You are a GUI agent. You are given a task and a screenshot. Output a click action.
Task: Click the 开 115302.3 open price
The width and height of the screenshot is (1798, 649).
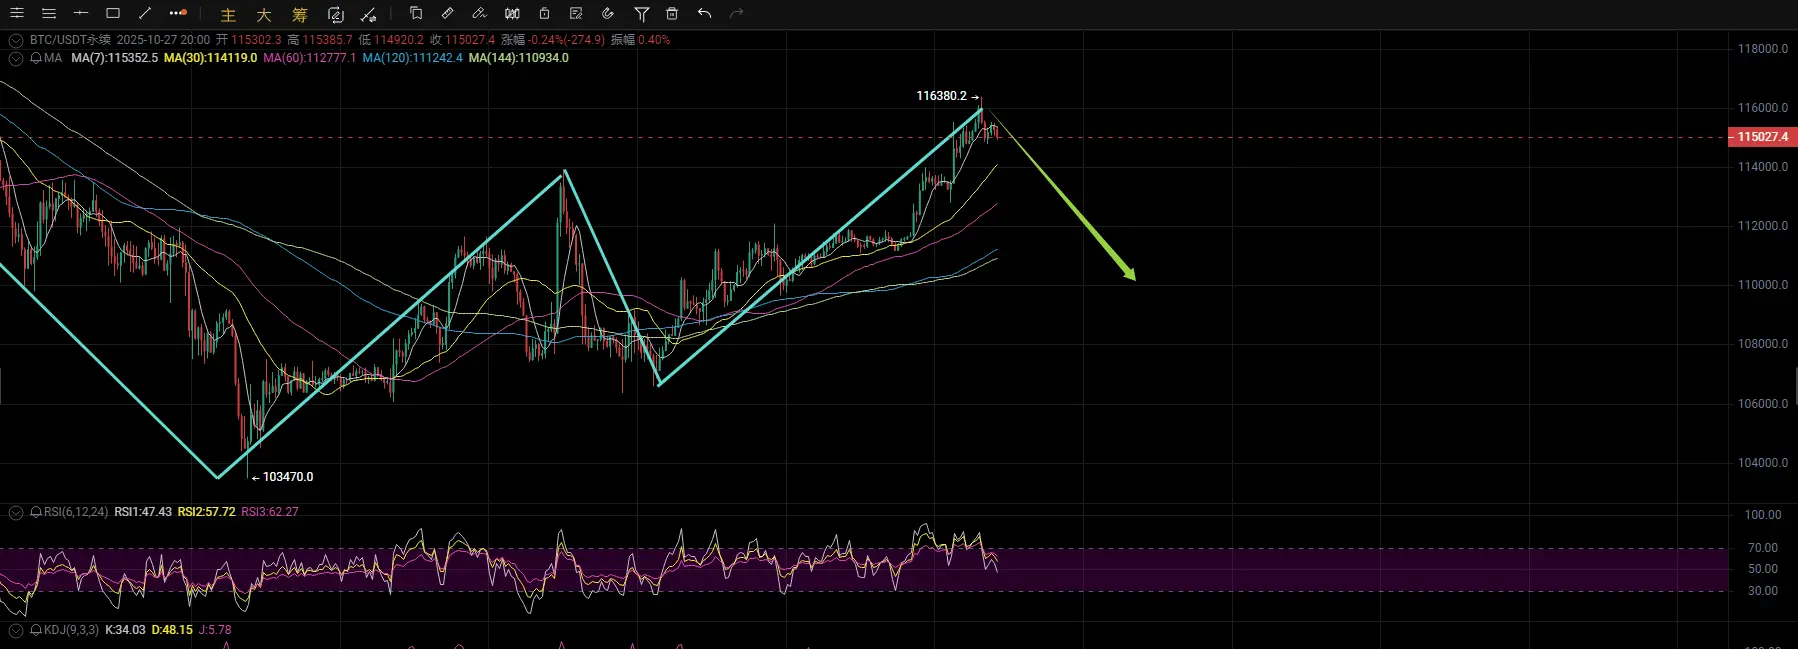point(249,40)
